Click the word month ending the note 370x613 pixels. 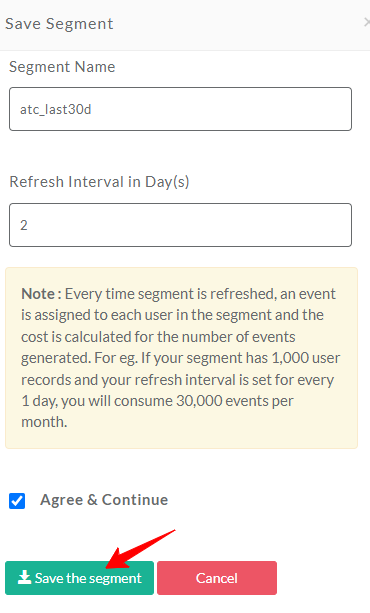click(x=44, y=422)
